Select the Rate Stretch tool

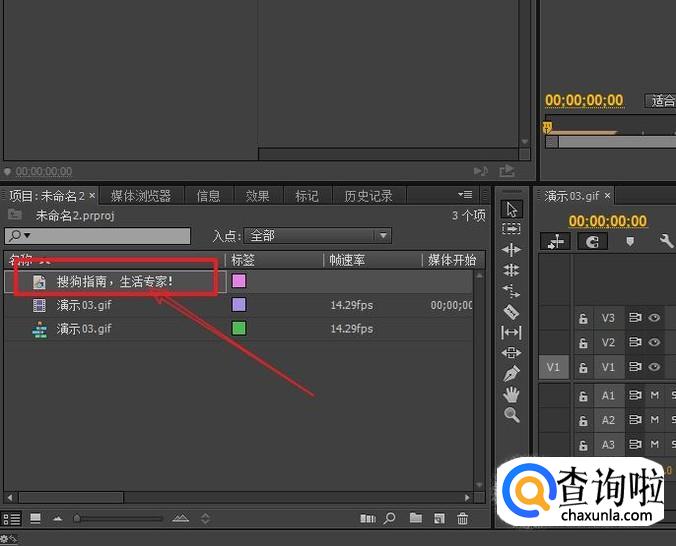coord(511,291)
